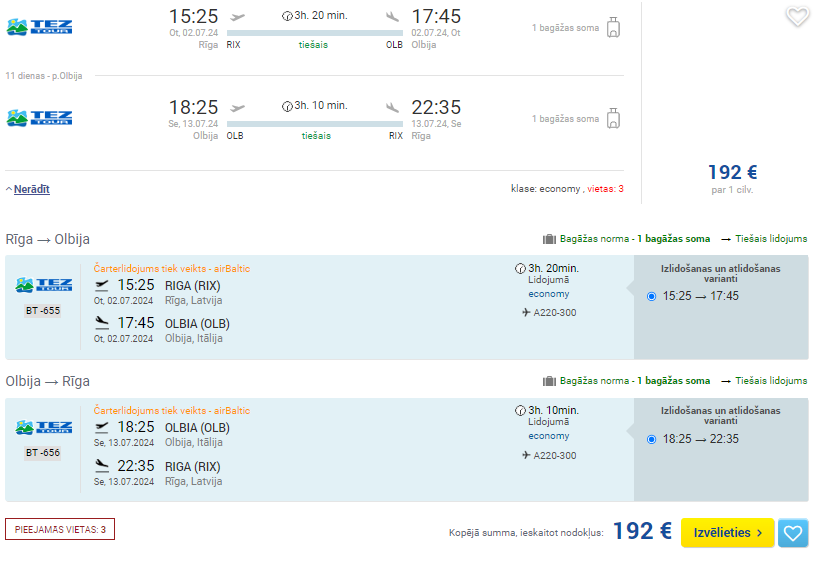
Task: Click TEZ Tour logo above the BT-656 label
Action: tap(43, 427)
